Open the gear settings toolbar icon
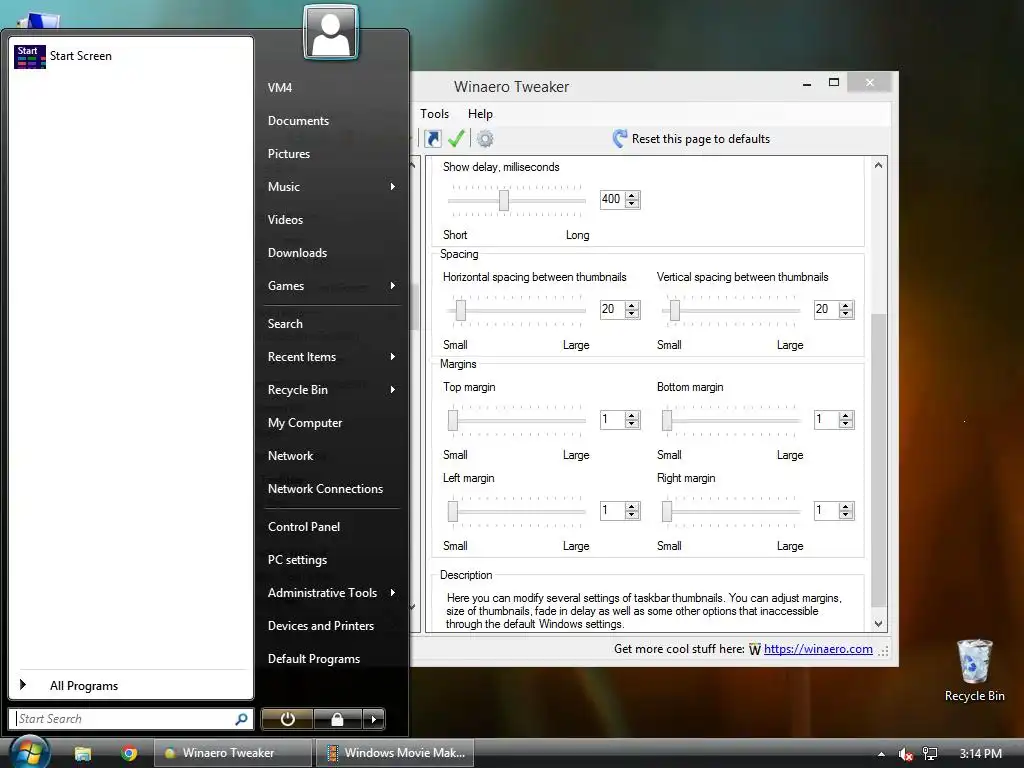 click(x=485, y=138)
